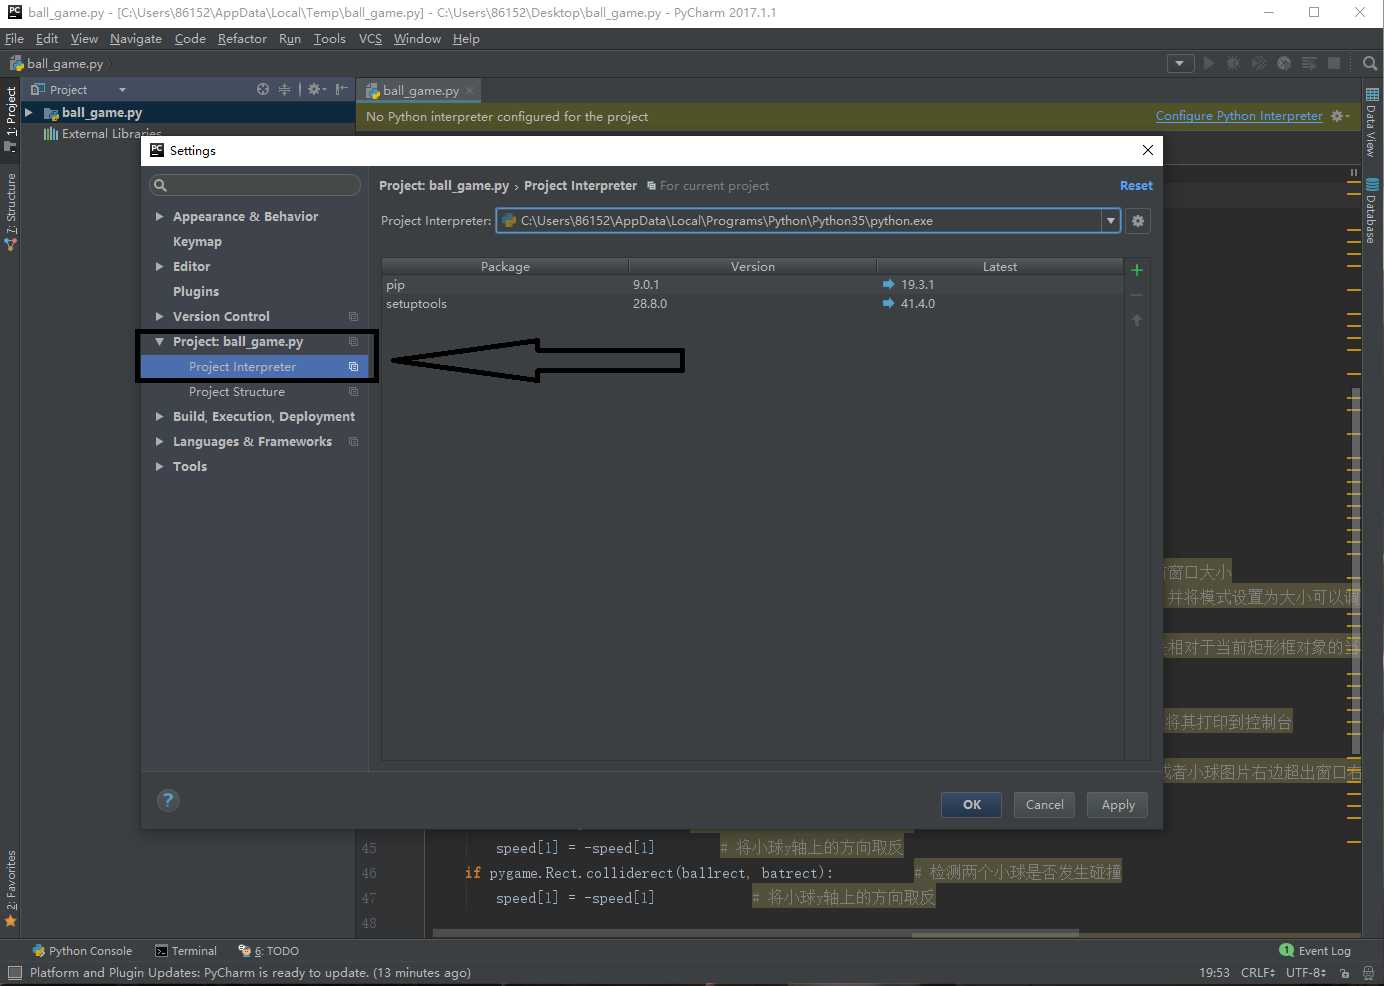The width and height of the screenshot is (1384, 986).
Task: Expand ball_game.py node in Project tree
Action: click(x=29, y=113)
